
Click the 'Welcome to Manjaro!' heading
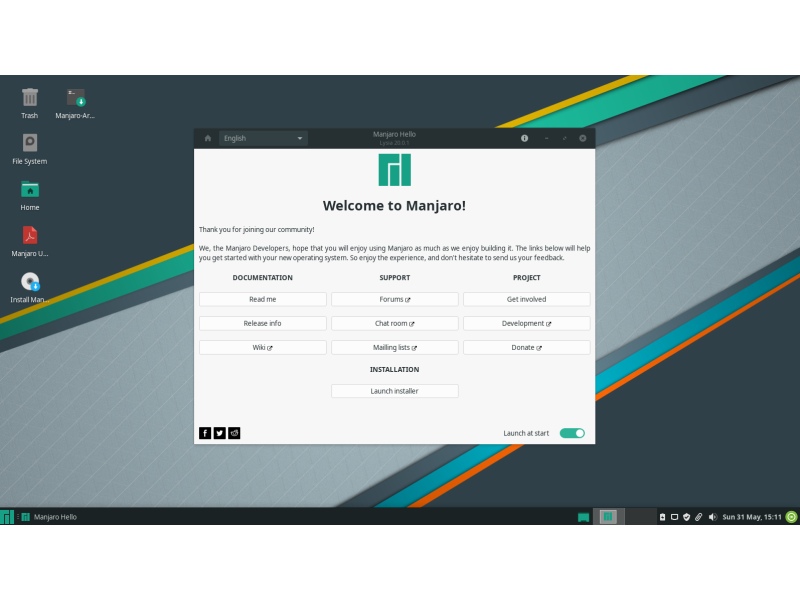(x=394, y=206)
